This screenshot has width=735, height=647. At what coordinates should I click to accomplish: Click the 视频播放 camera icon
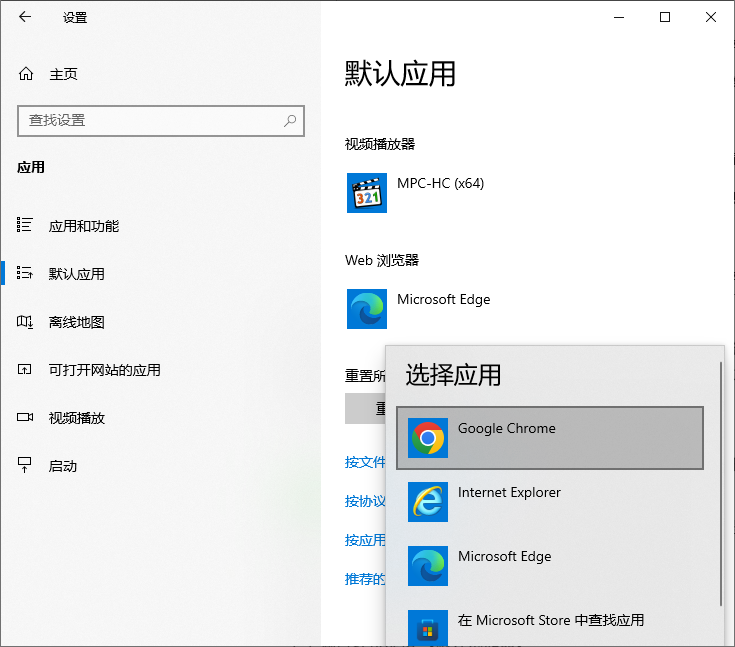click(x=24, y=417)
